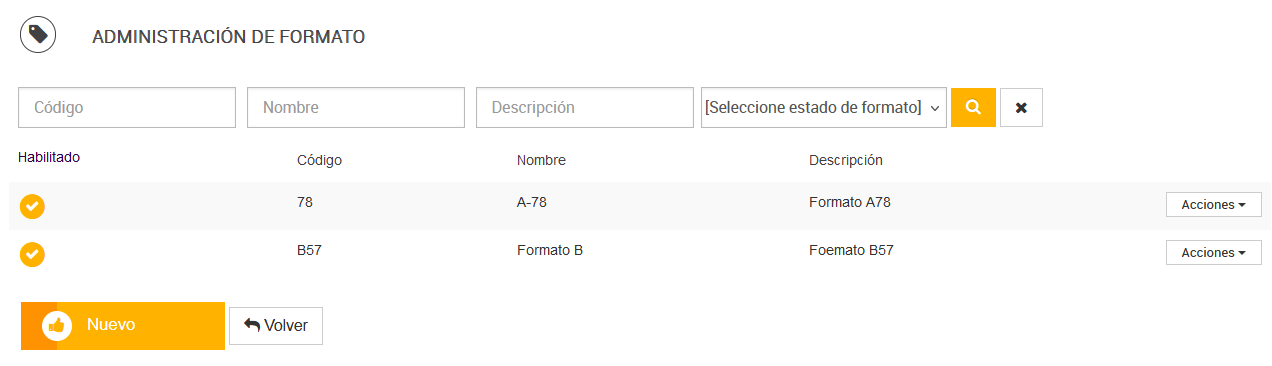Click the thumbs-up icon on the Nuevo button
1272x366 pixels.
[x=57, y=326]
